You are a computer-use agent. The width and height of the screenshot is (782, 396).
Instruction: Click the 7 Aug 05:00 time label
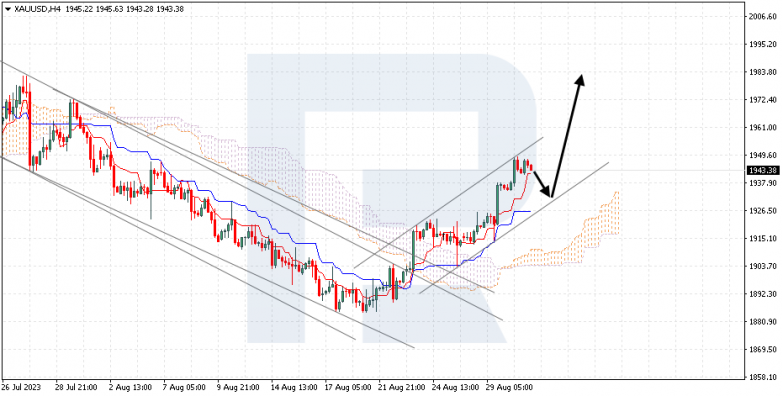tap(184, 388)
